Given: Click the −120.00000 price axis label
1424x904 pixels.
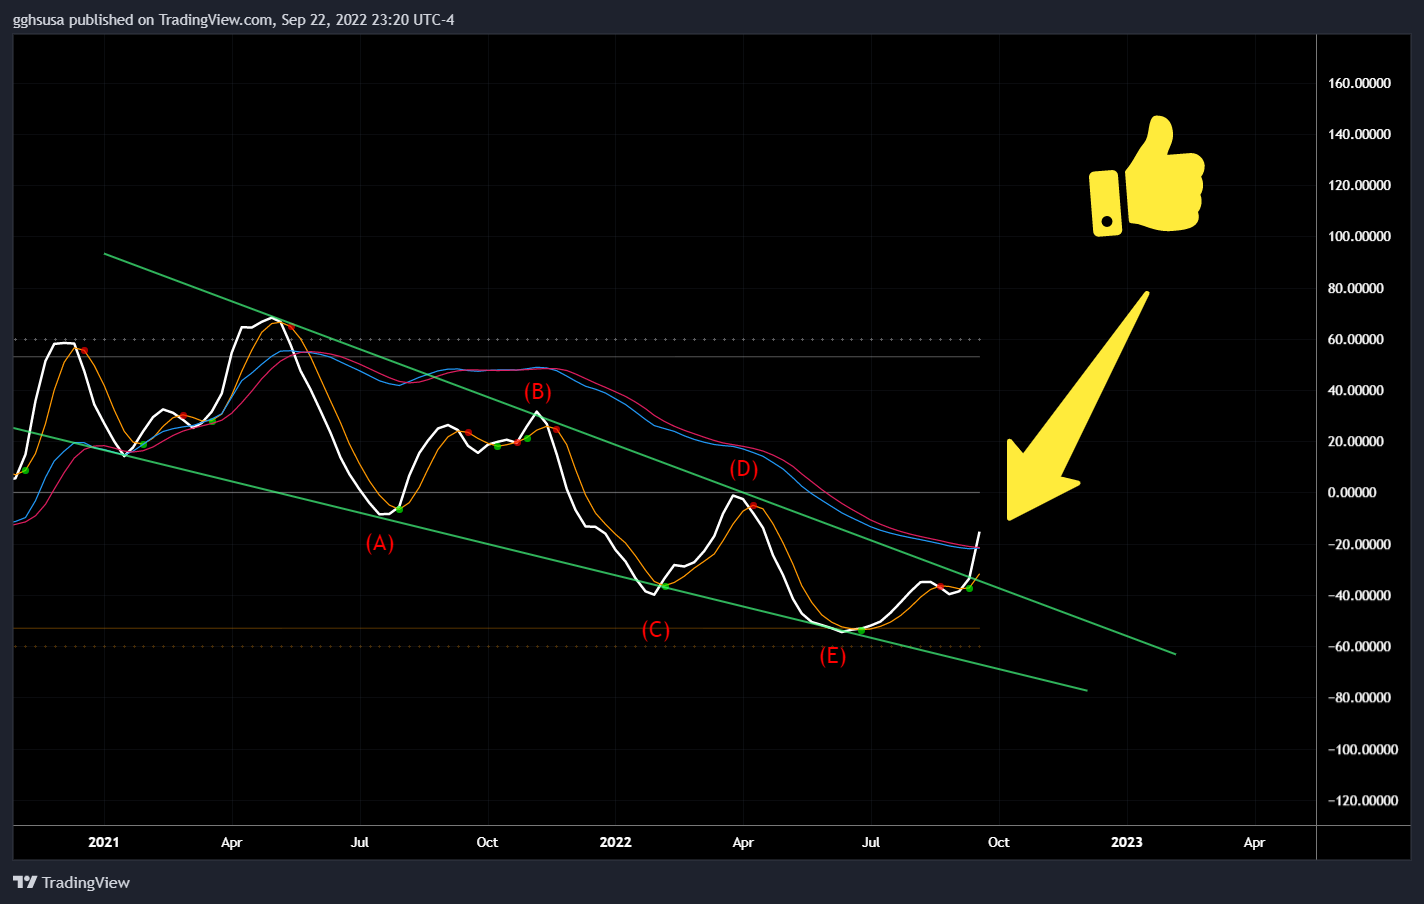Looking at the screenshot, I should pyautogui.click(x=1362, y=800).
